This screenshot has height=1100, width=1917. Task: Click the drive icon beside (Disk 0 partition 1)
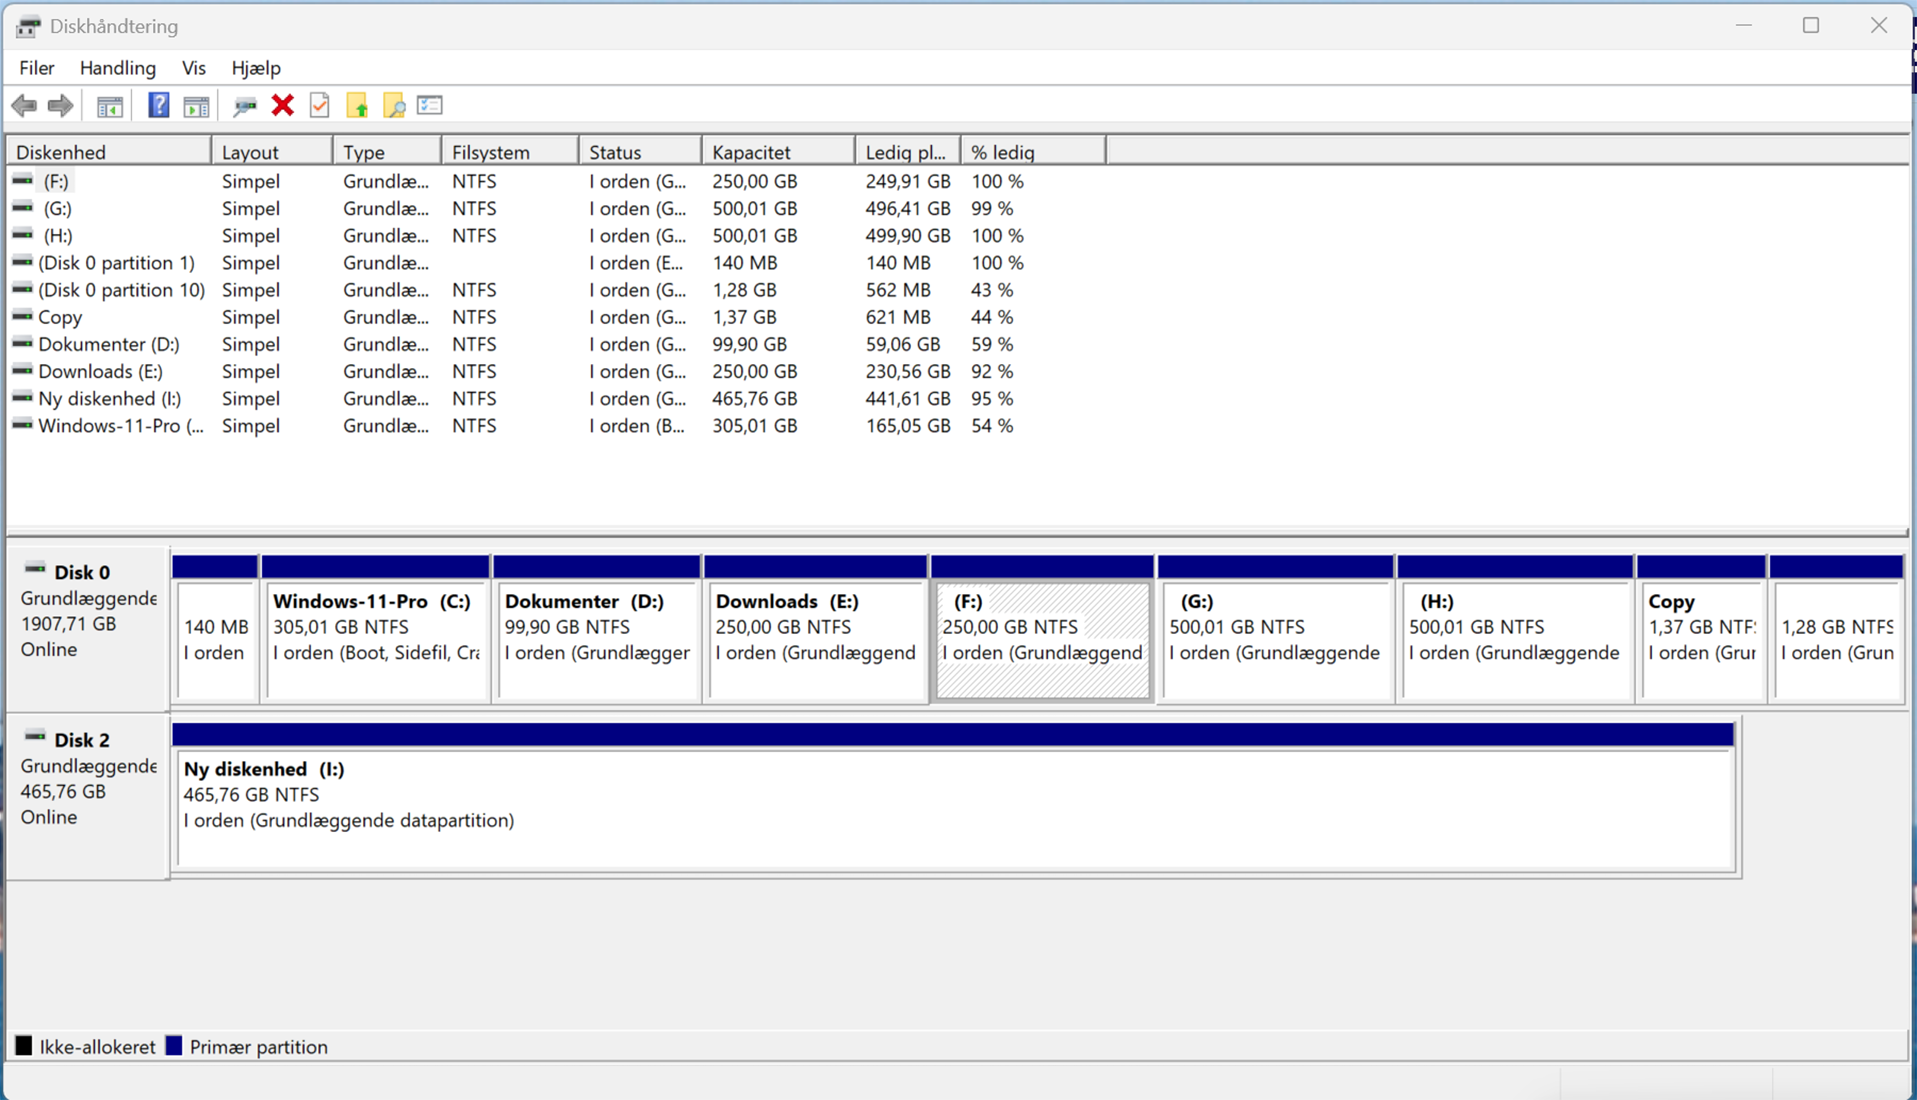coord(22,262)
